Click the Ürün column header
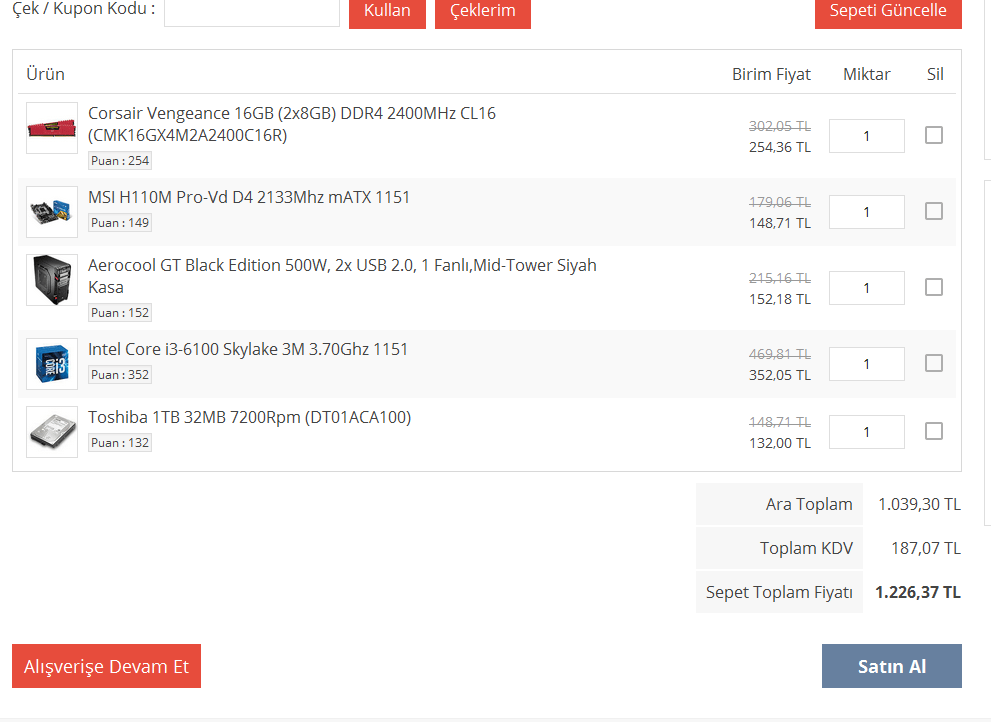 [46, 74]
